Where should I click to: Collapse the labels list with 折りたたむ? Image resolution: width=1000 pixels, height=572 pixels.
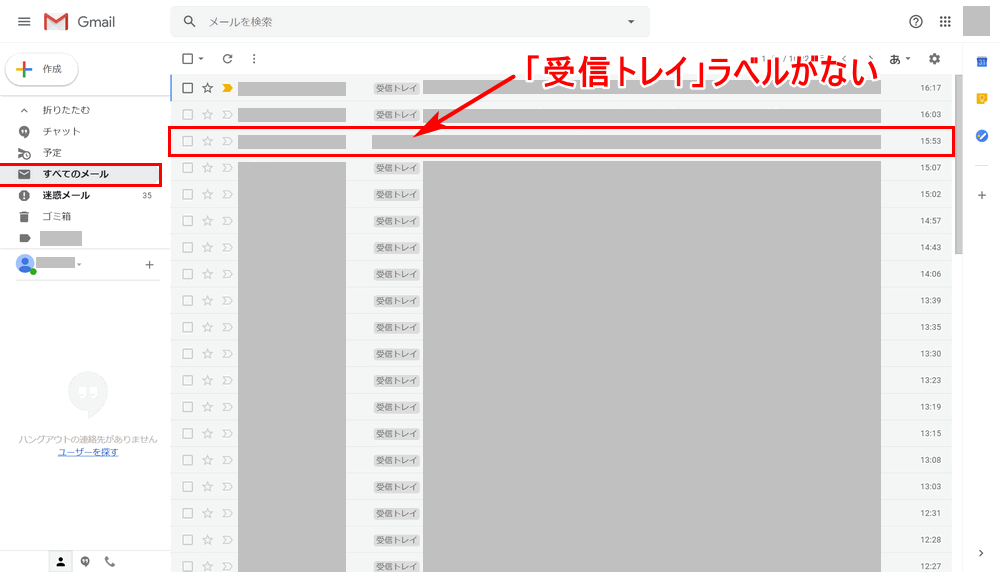[x=66, y=110]
